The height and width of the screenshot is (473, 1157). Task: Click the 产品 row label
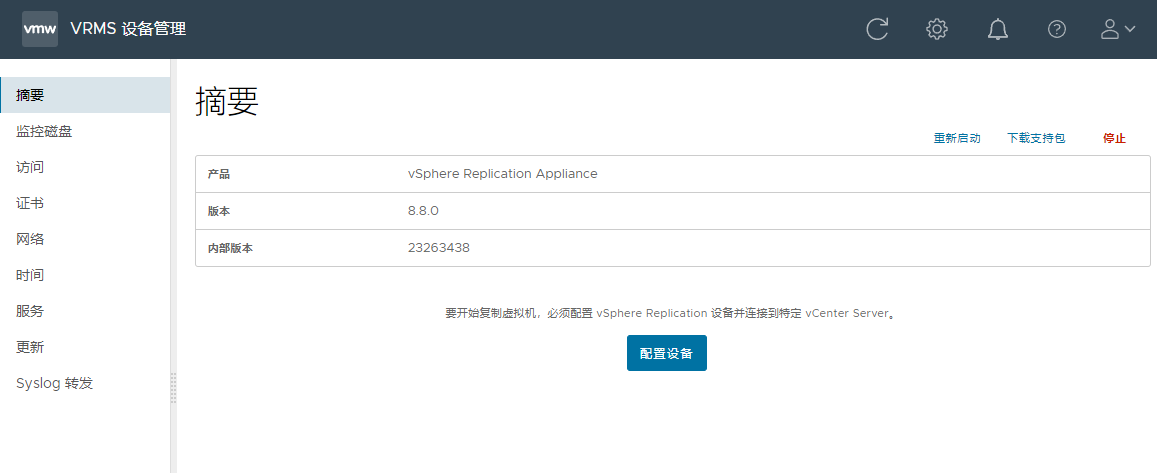coord(219,174)
